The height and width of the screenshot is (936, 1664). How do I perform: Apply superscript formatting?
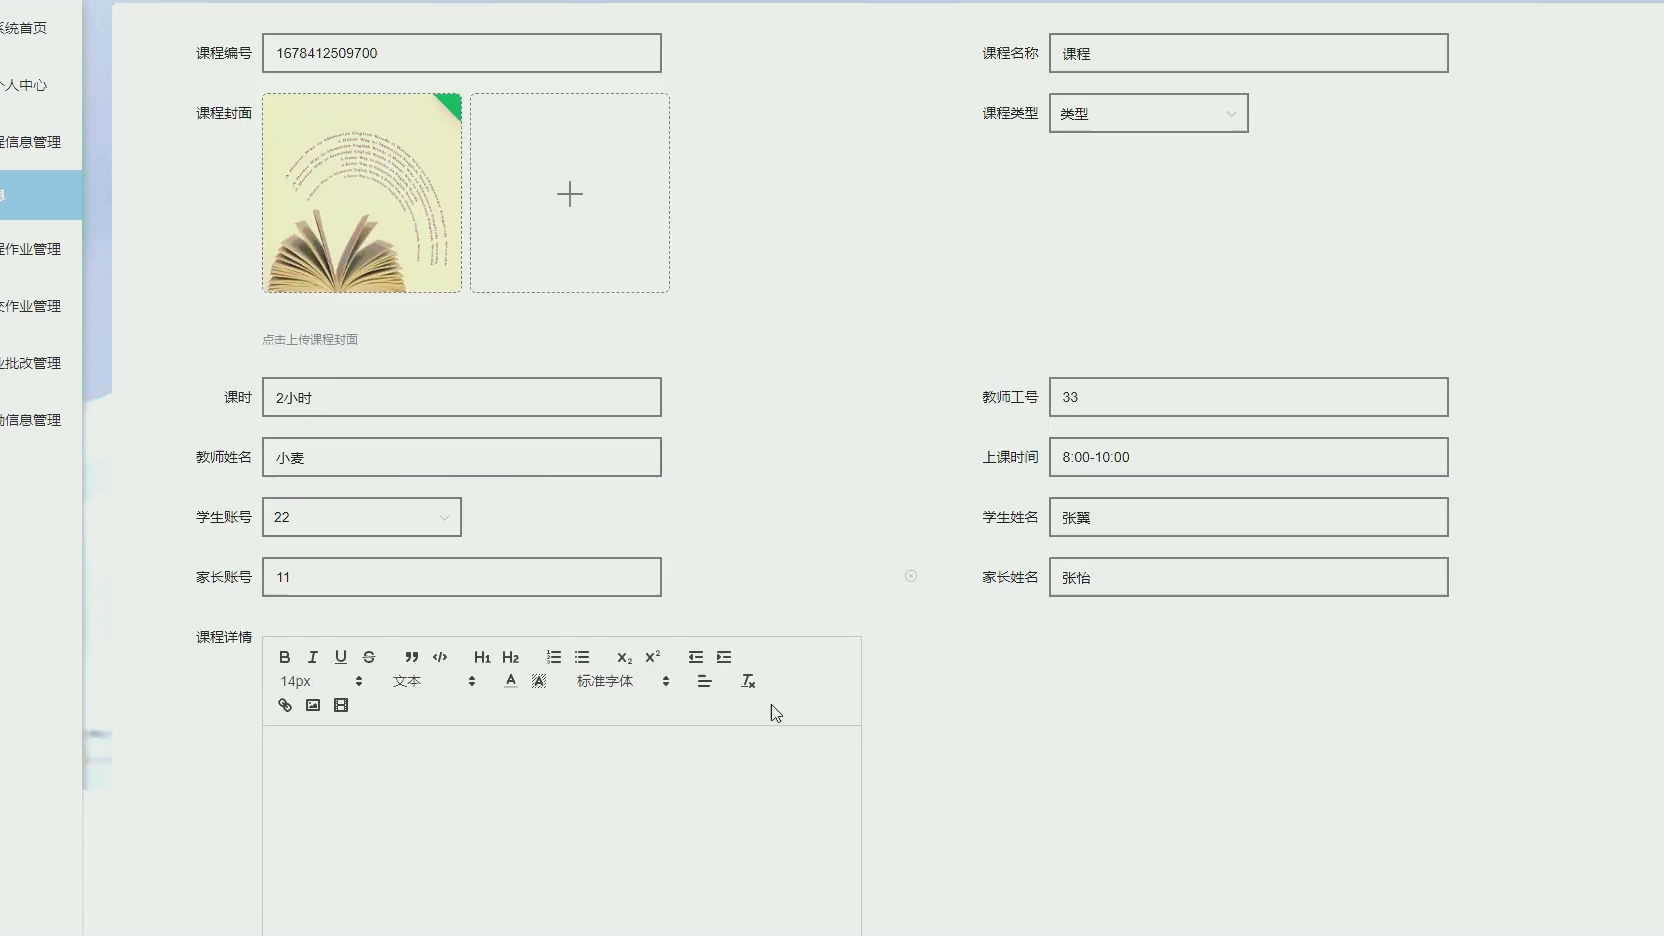pos(653,657)
